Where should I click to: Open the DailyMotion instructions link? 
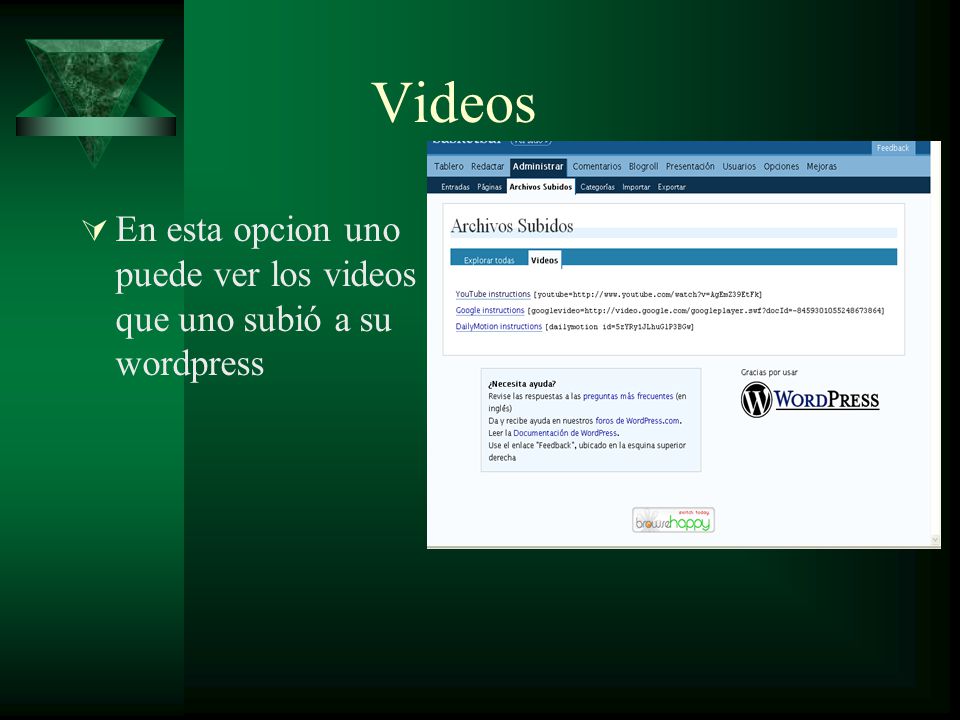click(498, 326)
